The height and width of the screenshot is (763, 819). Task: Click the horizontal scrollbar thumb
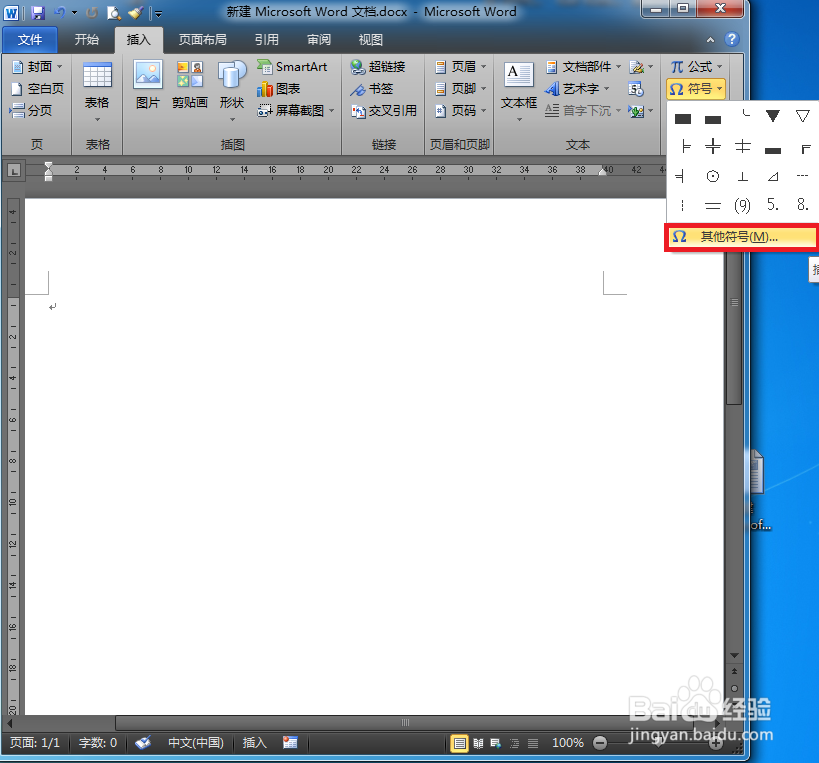click(x=405, y=723)
